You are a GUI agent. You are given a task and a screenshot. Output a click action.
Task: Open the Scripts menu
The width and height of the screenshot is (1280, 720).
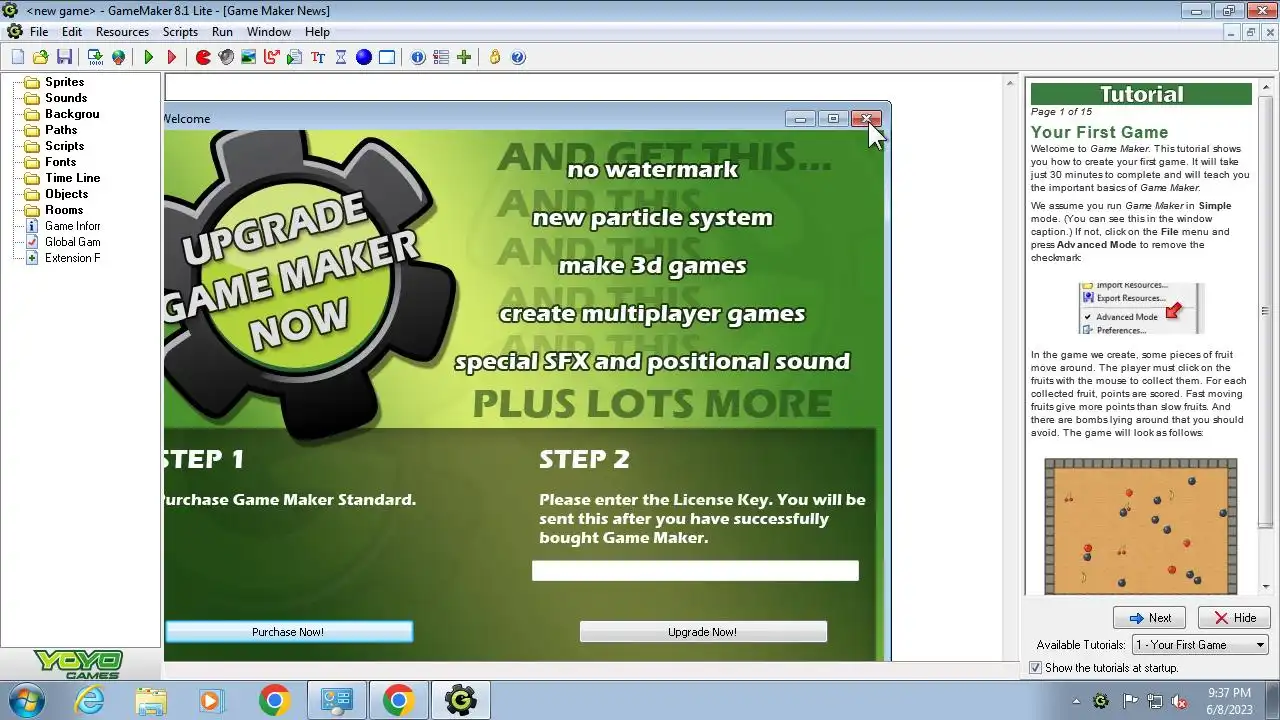180,32
